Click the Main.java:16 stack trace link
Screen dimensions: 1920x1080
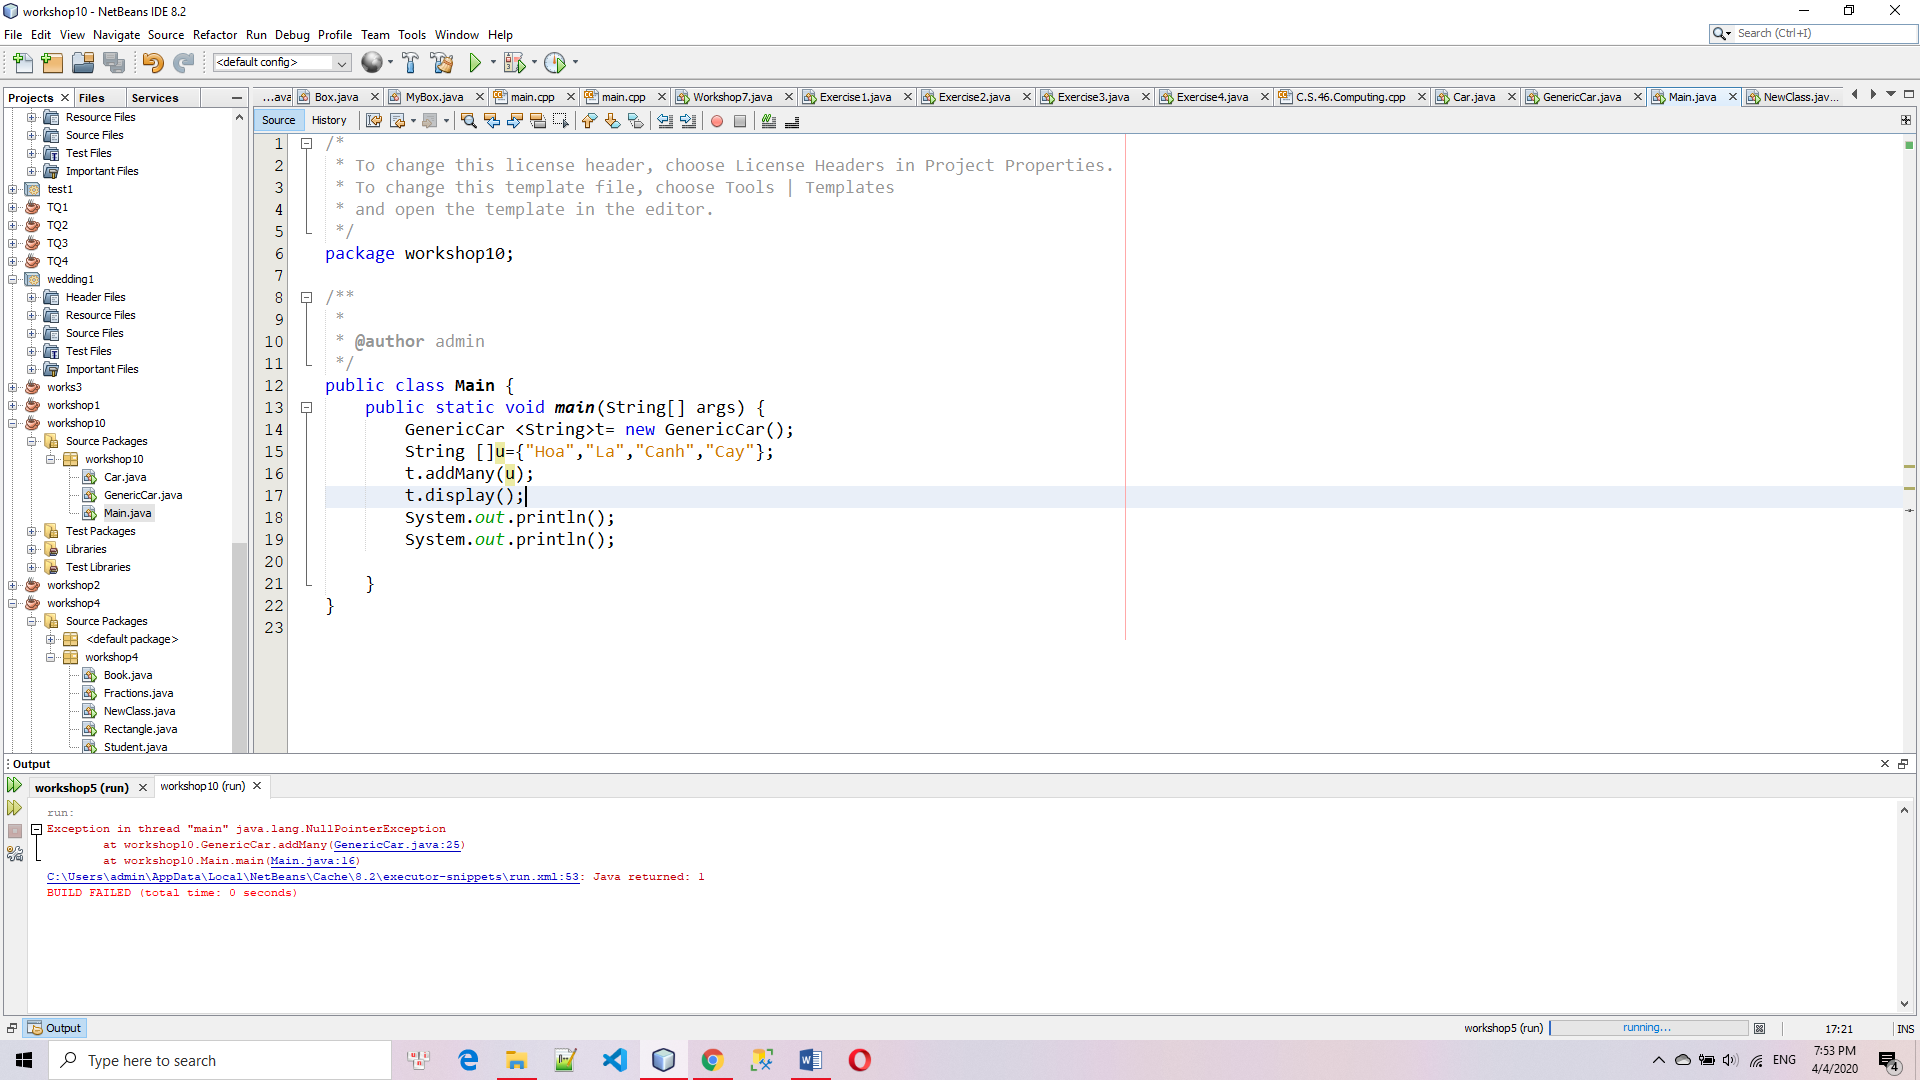(312, 861)
